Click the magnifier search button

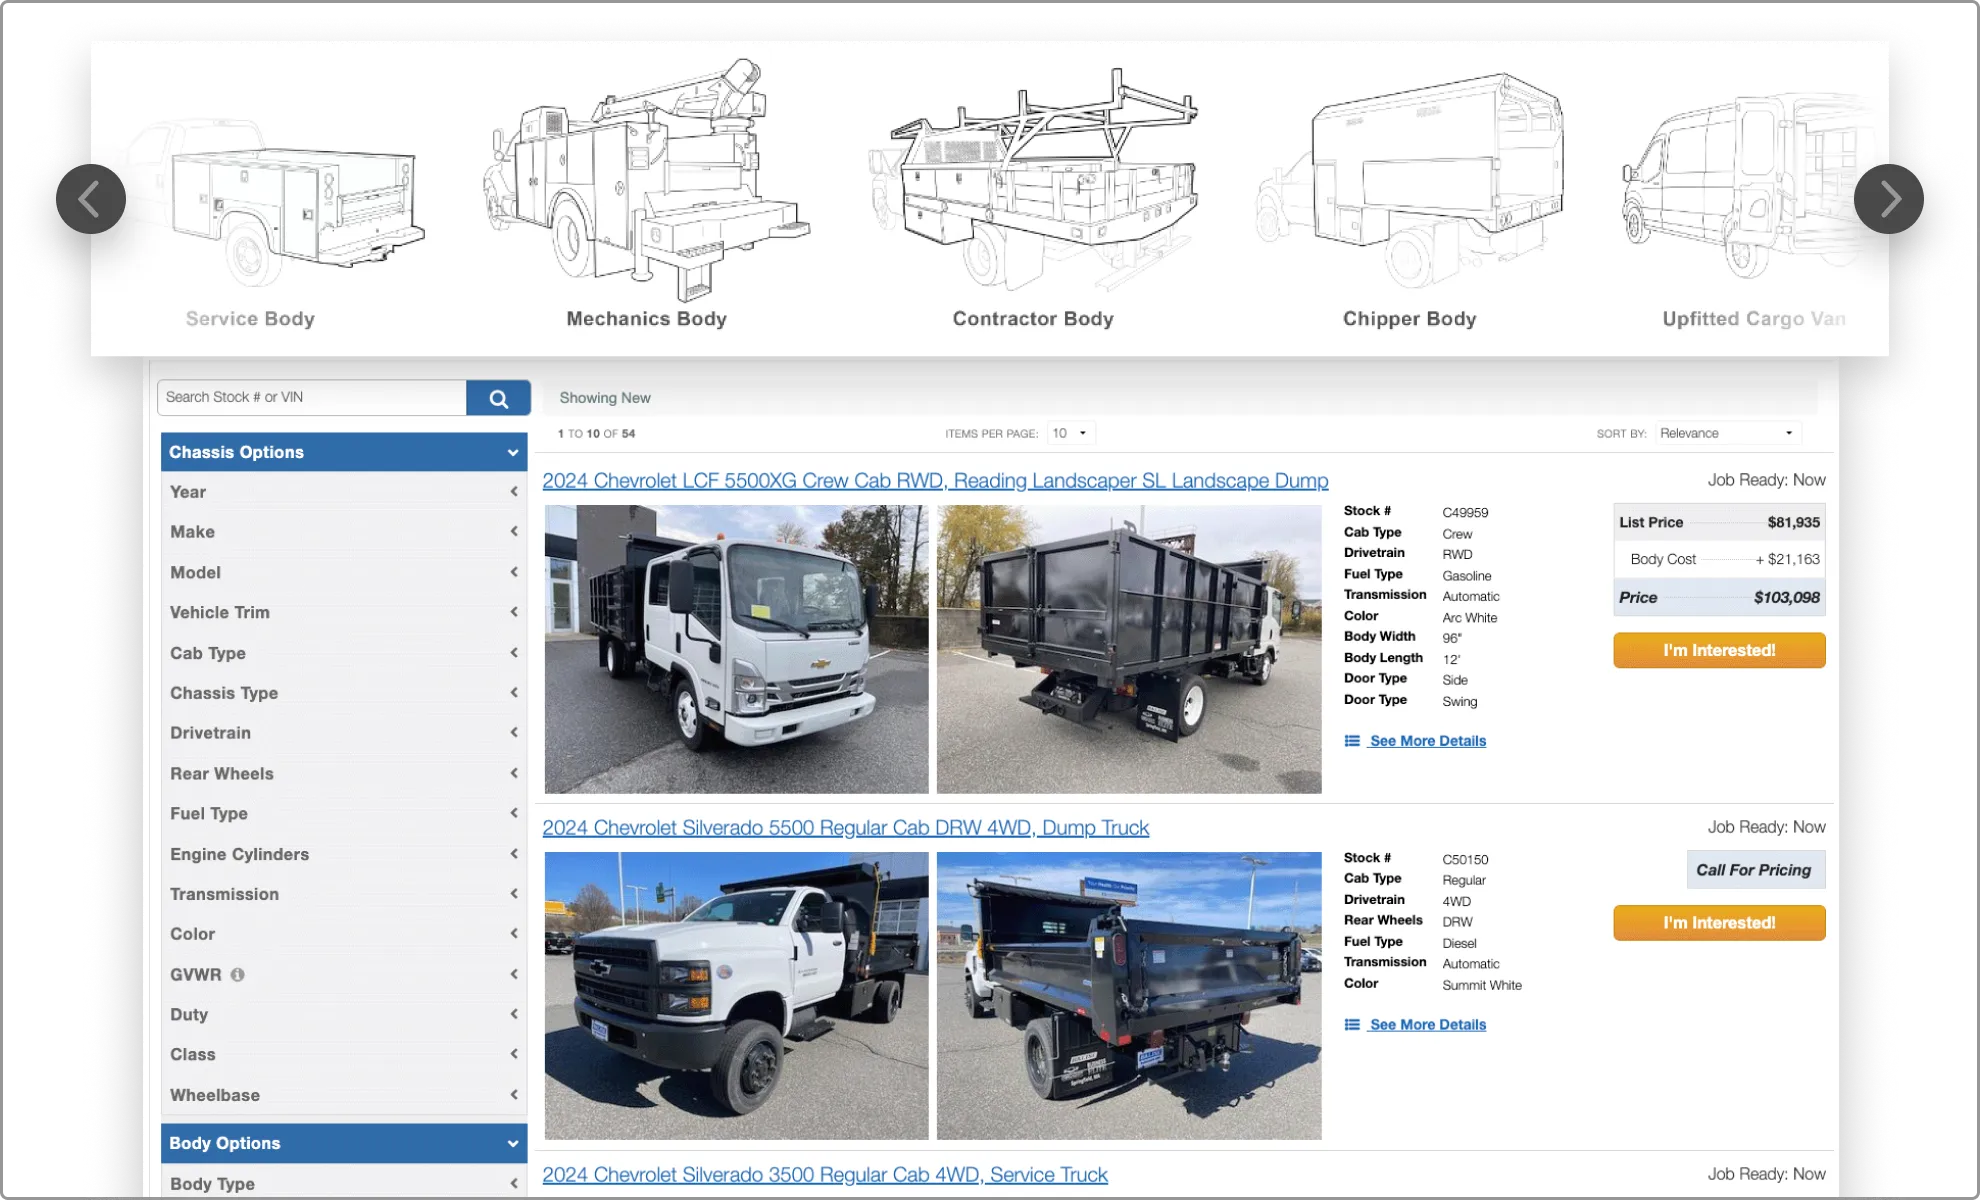[x=498, y=398]
